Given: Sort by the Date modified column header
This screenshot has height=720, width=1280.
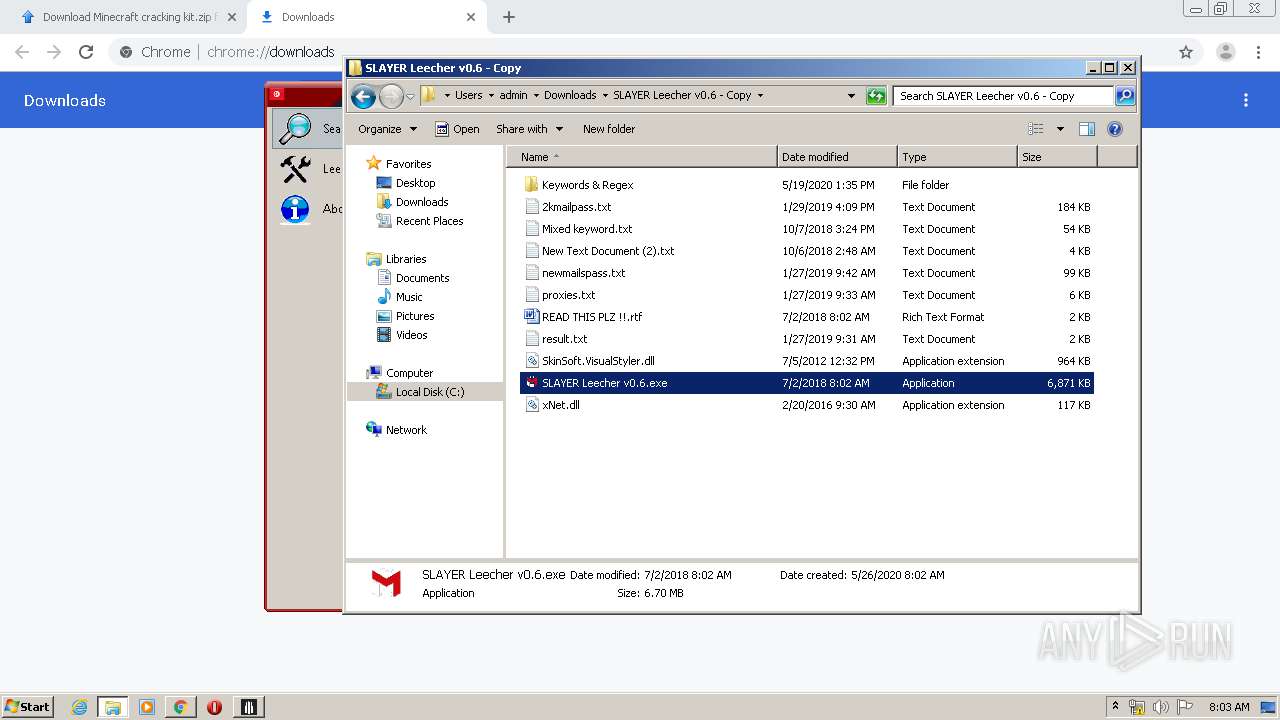Looking at the screenshot, I should [837, 157].
